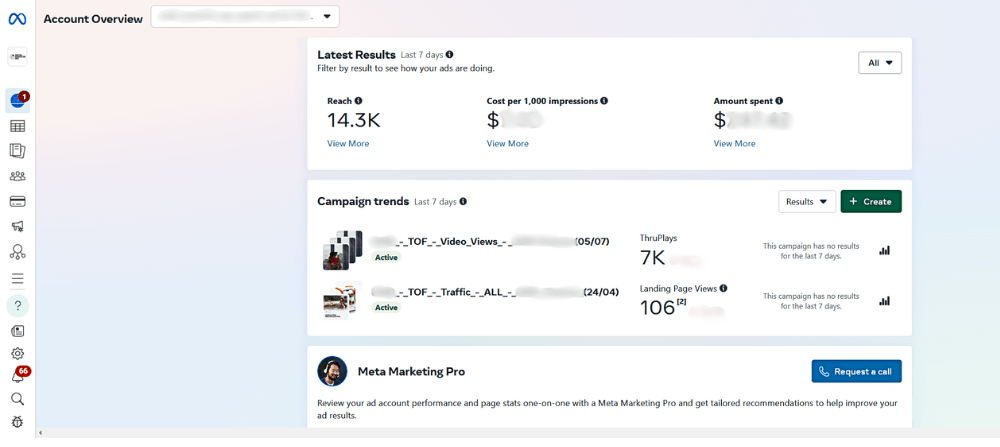
Task: Click info icon beside Cost per 1,000 impressions
Action: (x=604, y=101)
